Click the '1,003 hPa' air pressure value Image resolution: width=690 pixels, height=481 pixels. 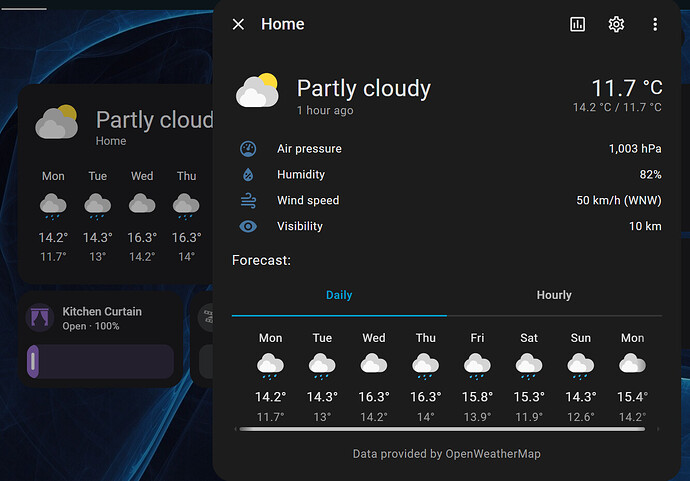pos(635,149)
